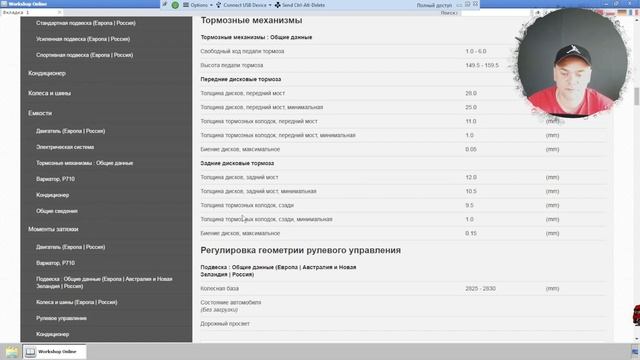The width and height of the screenshot is (640, 360).
Task: Select the Емкости section header
Action: (x=40, y=113)
